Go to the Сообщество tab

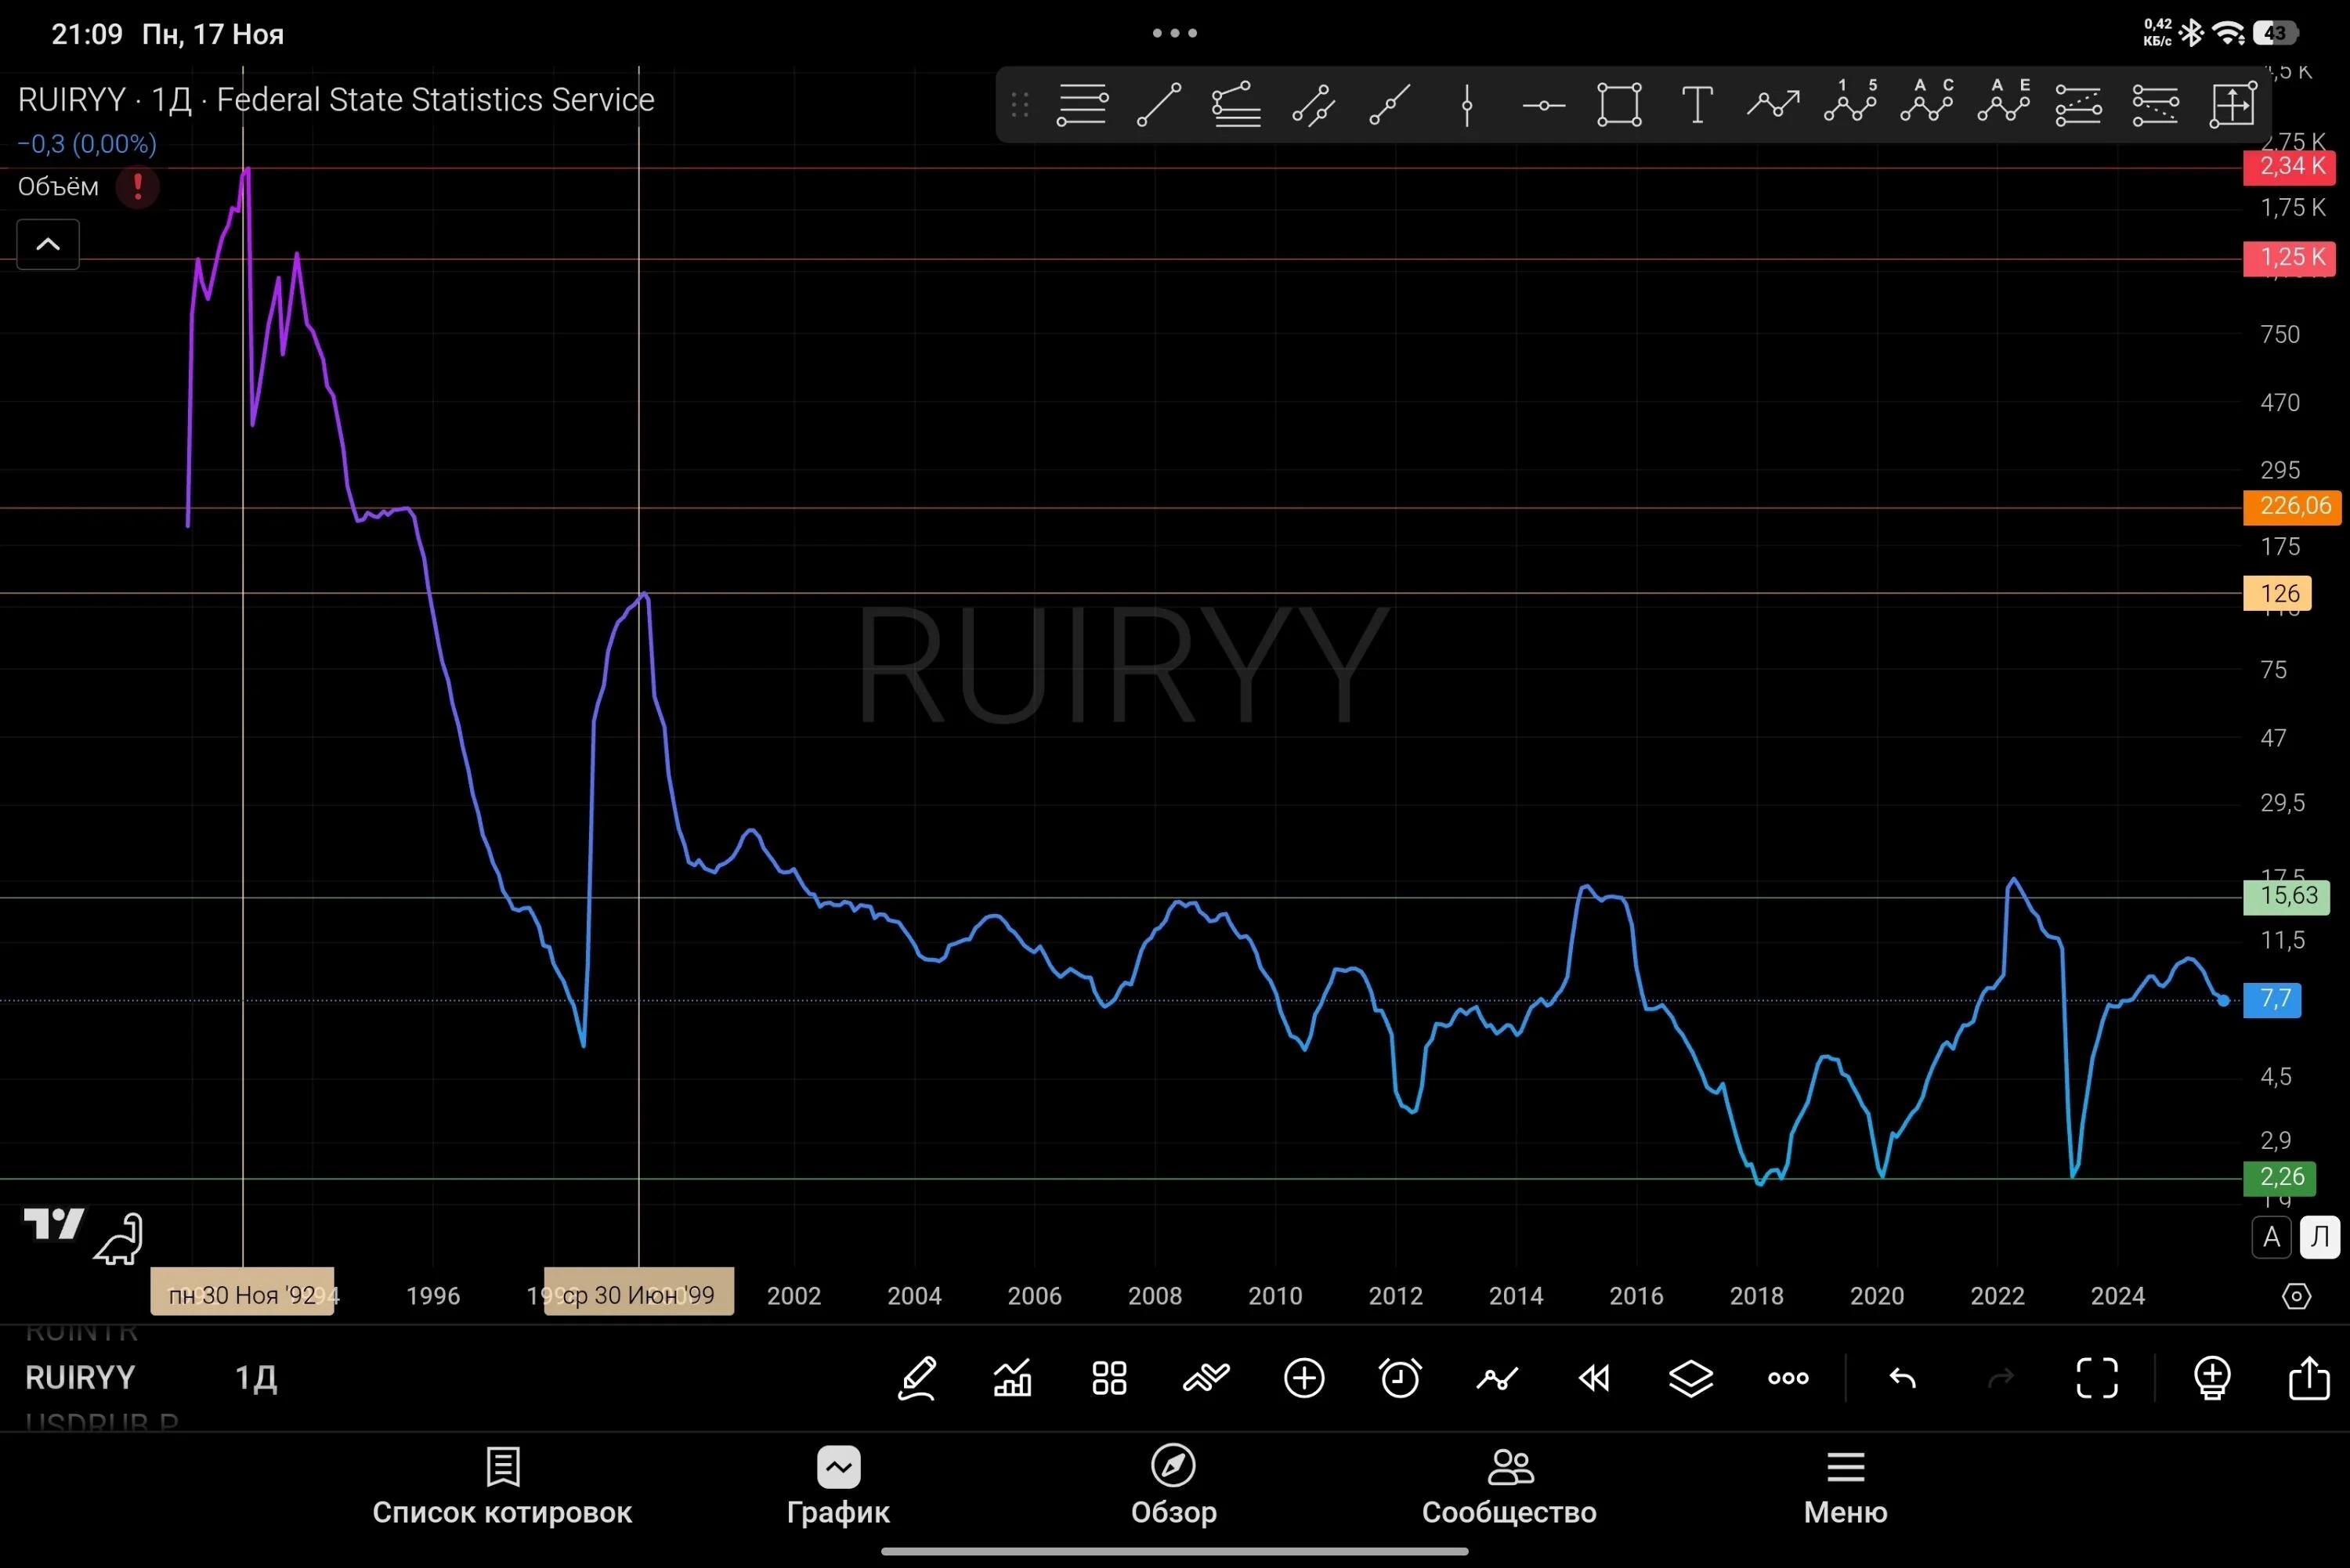(1509, 1486)
